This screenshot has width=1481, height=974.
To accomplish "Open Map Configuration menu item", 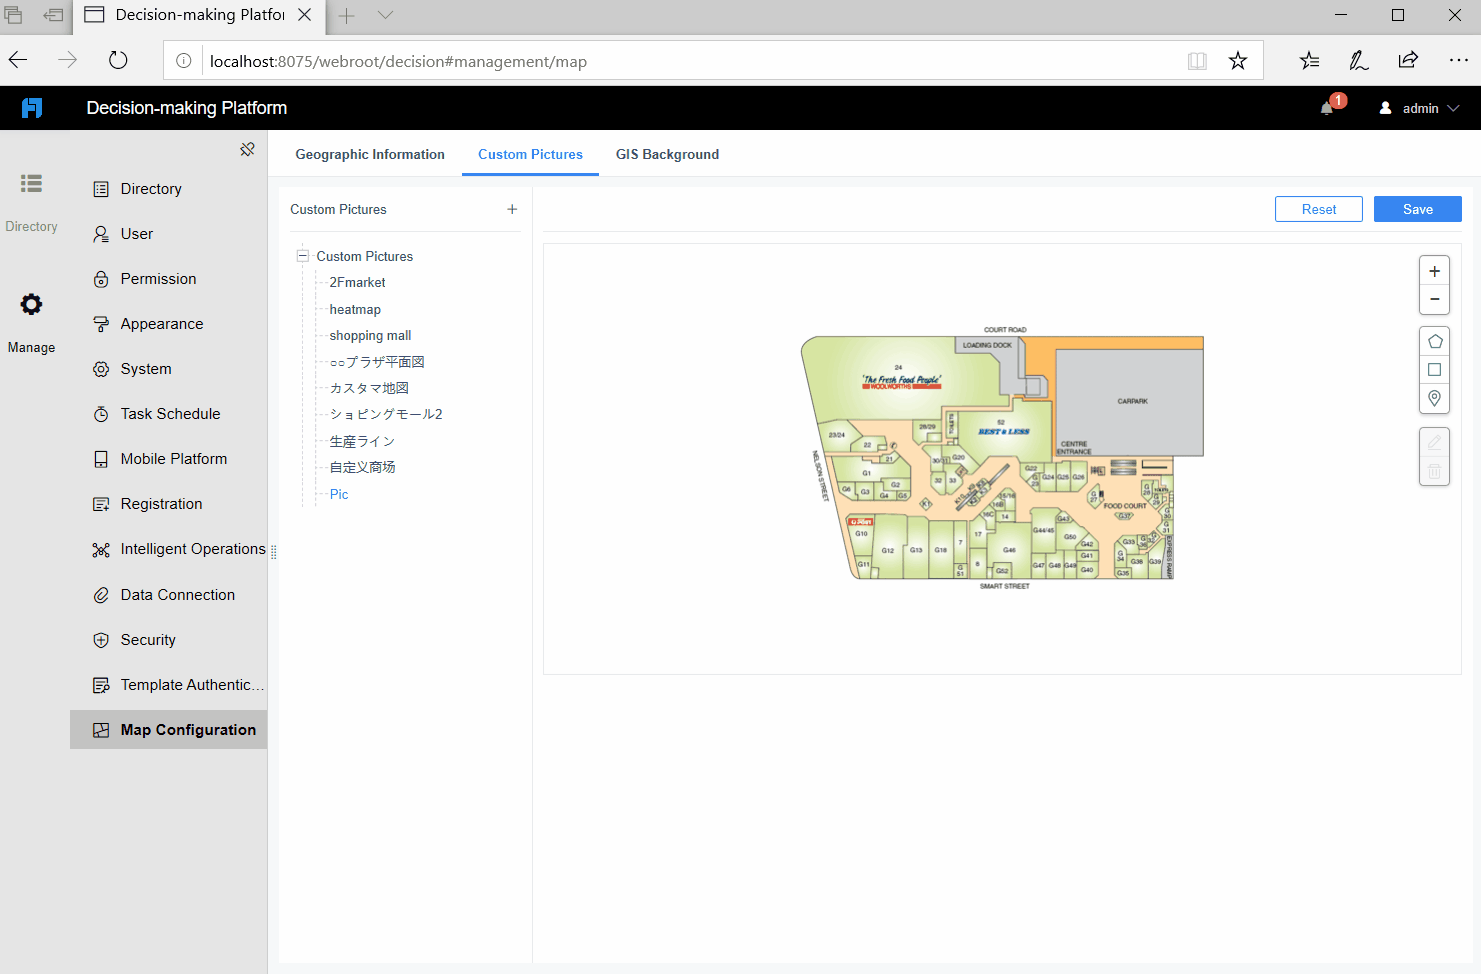I will tap(169, 730).
